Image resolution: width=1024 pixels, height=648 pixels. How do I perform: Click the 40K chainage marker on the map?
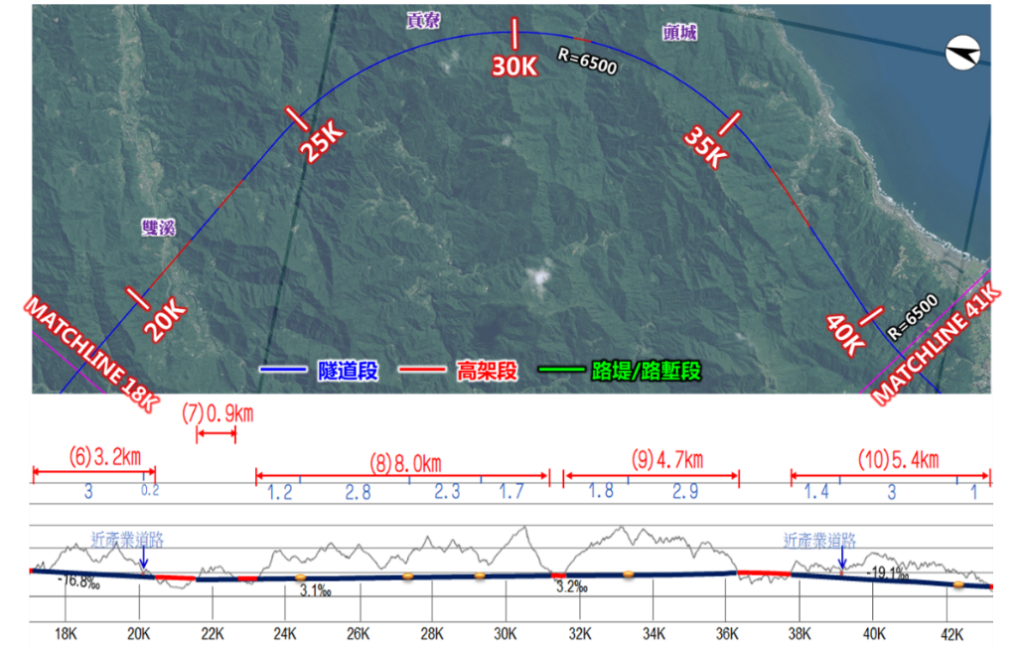coord(845,335)
